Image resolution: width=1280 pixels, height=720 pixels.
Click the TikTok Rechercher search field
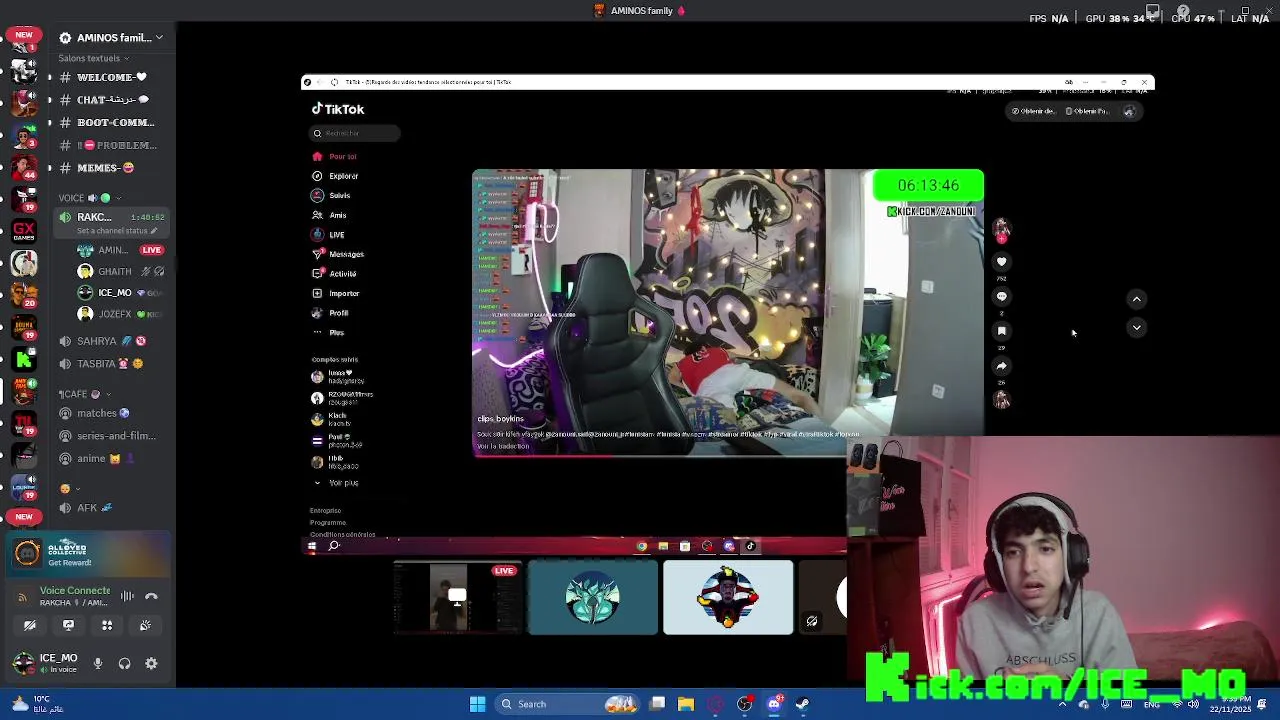point(355,133)
